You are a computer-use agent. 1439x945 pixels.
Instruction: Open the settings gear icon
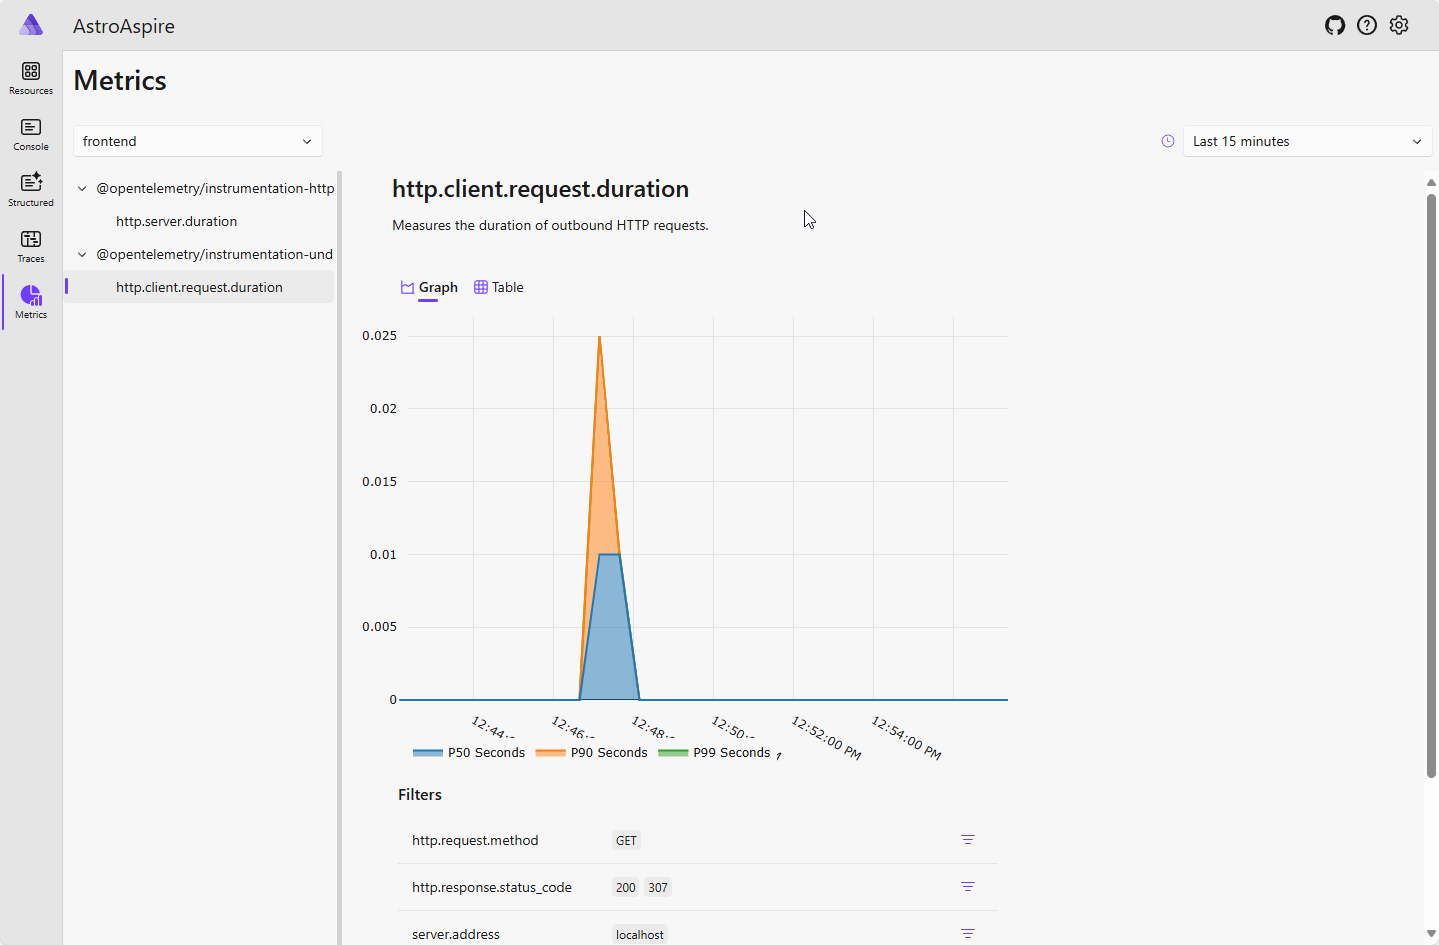pyautogui.click(x=1399, y=26)
